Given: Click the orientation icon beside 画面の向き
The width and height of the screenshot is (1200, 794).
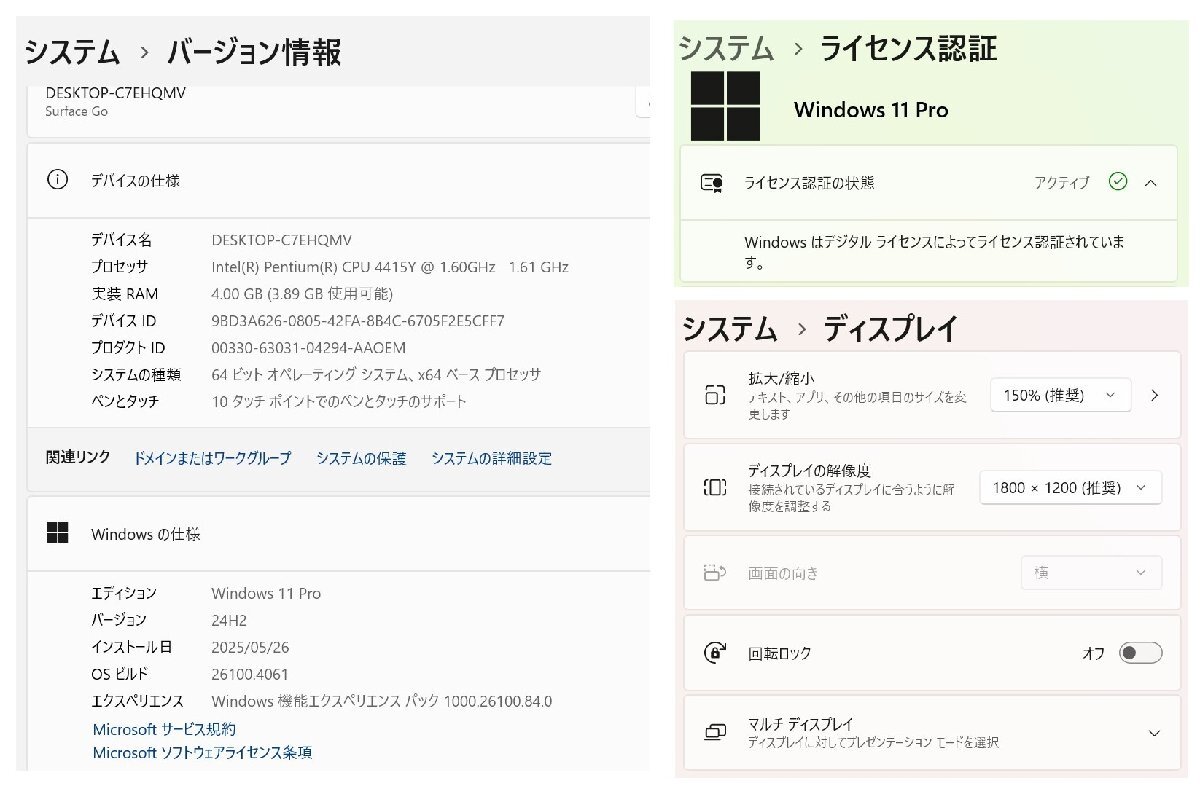Looking at the screenshot, I should coord(714,573).
